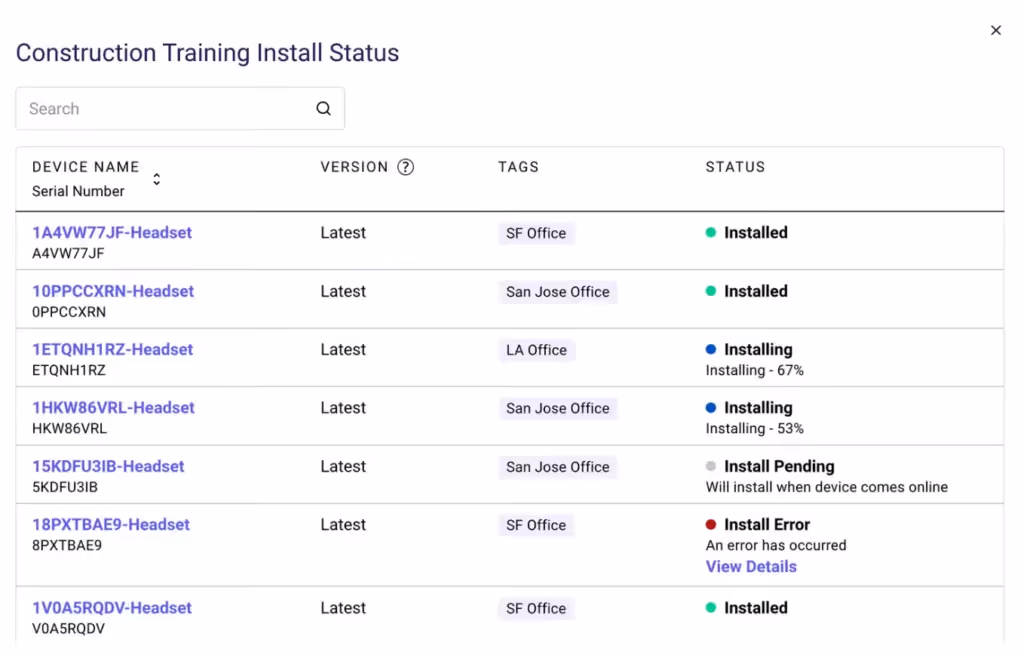
Task: Click Latest version of 18PXTBAE9-Headset row
Action: point(343,524)
